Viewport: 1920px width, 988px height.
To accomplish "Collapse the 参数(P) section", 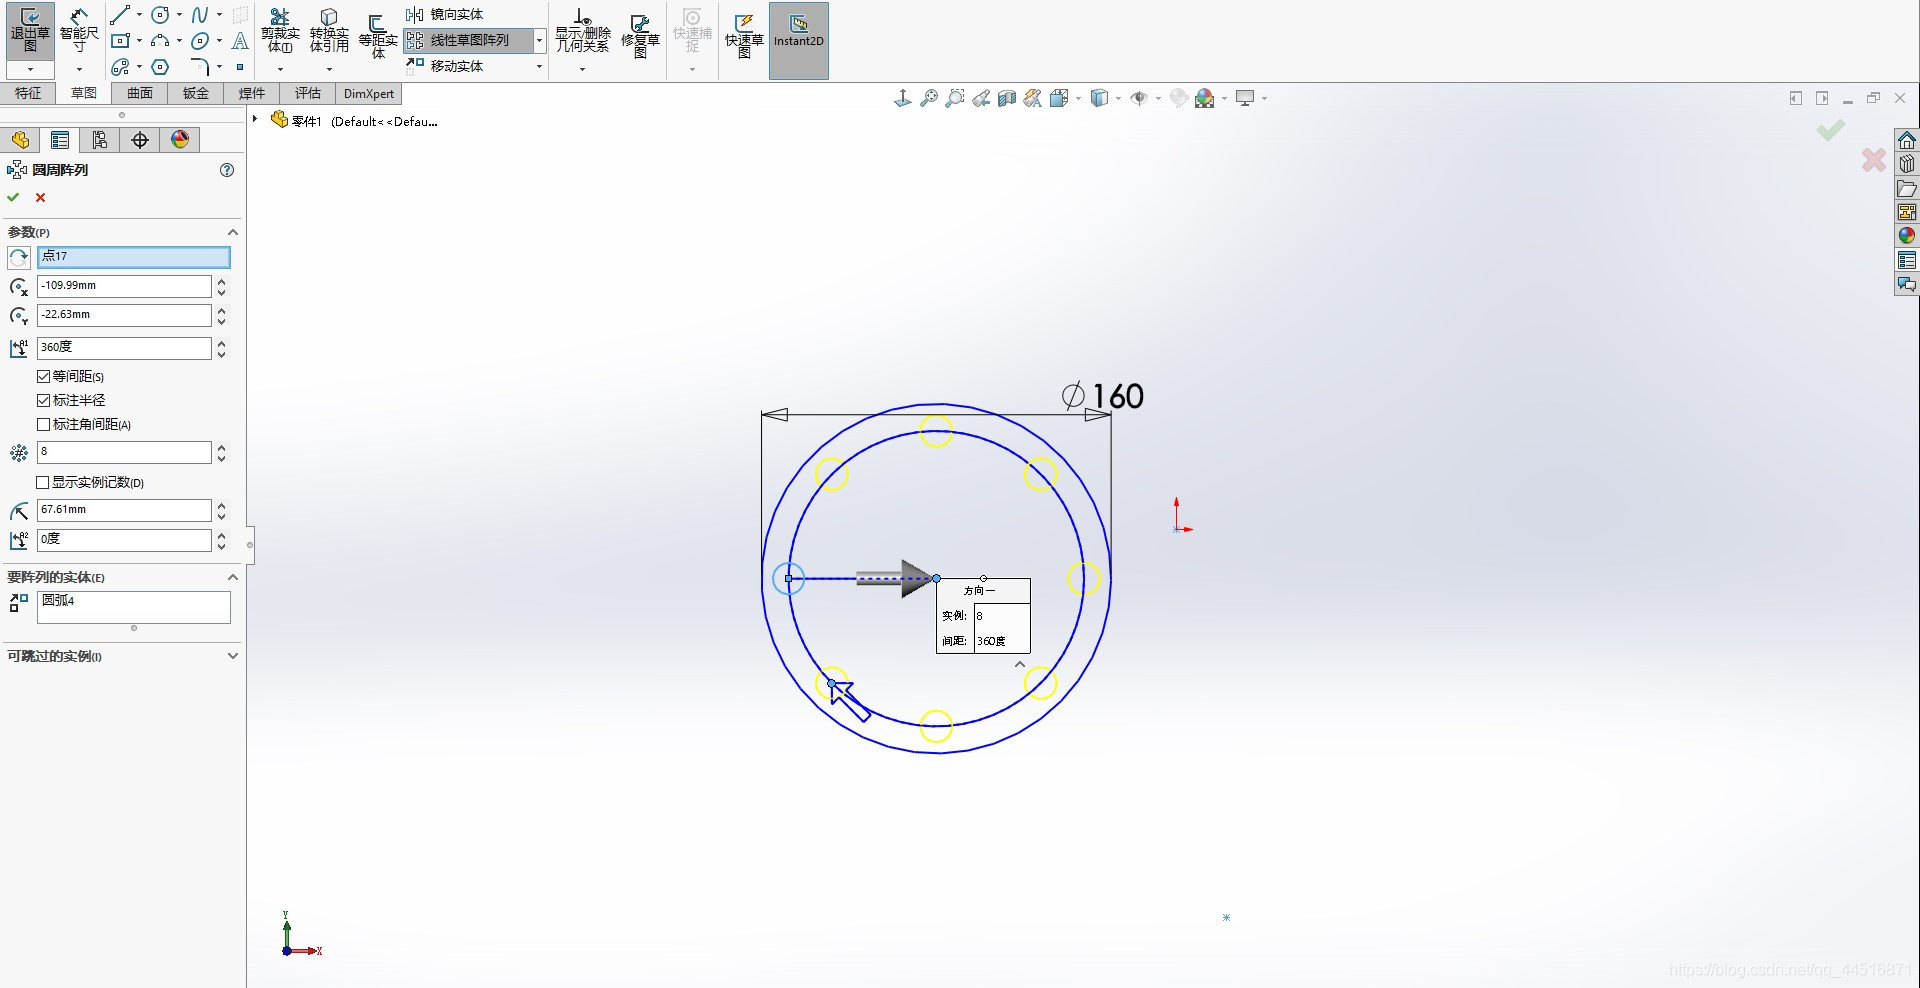I will [x=233, y=232].
